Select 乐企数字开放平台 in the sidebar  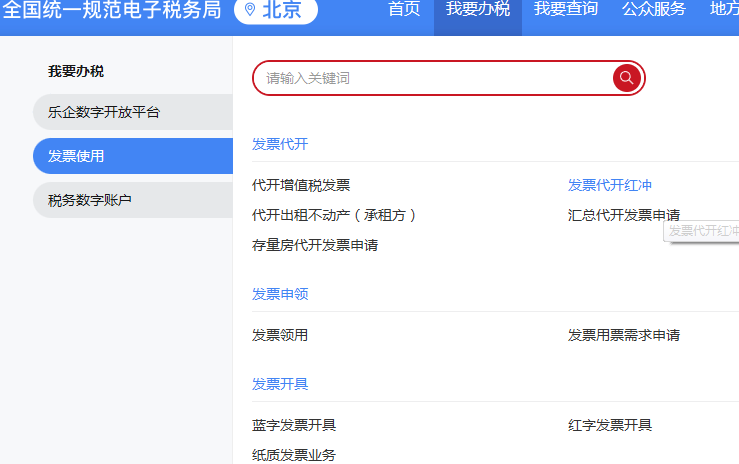pos(104,112)
